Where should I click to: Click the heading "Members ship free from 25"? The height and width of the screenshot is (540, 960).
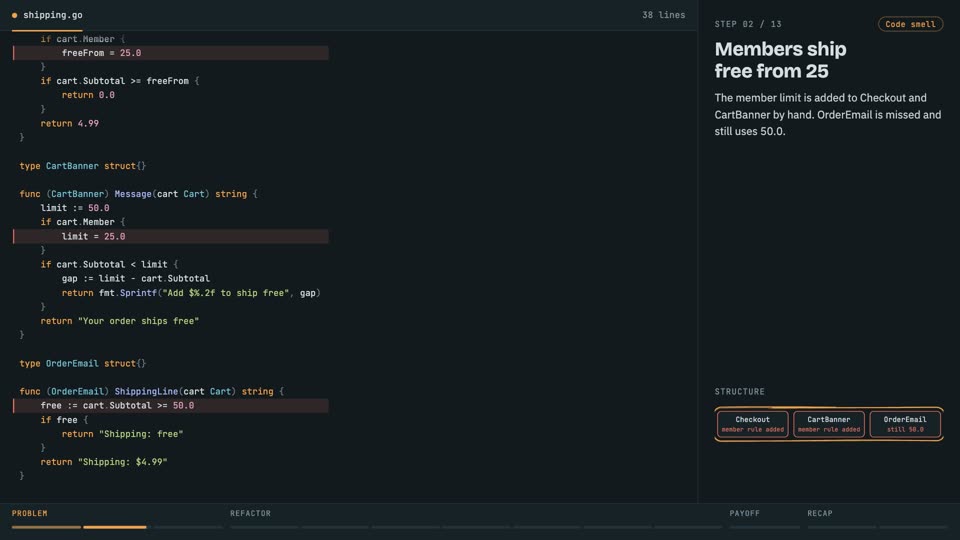780,60
